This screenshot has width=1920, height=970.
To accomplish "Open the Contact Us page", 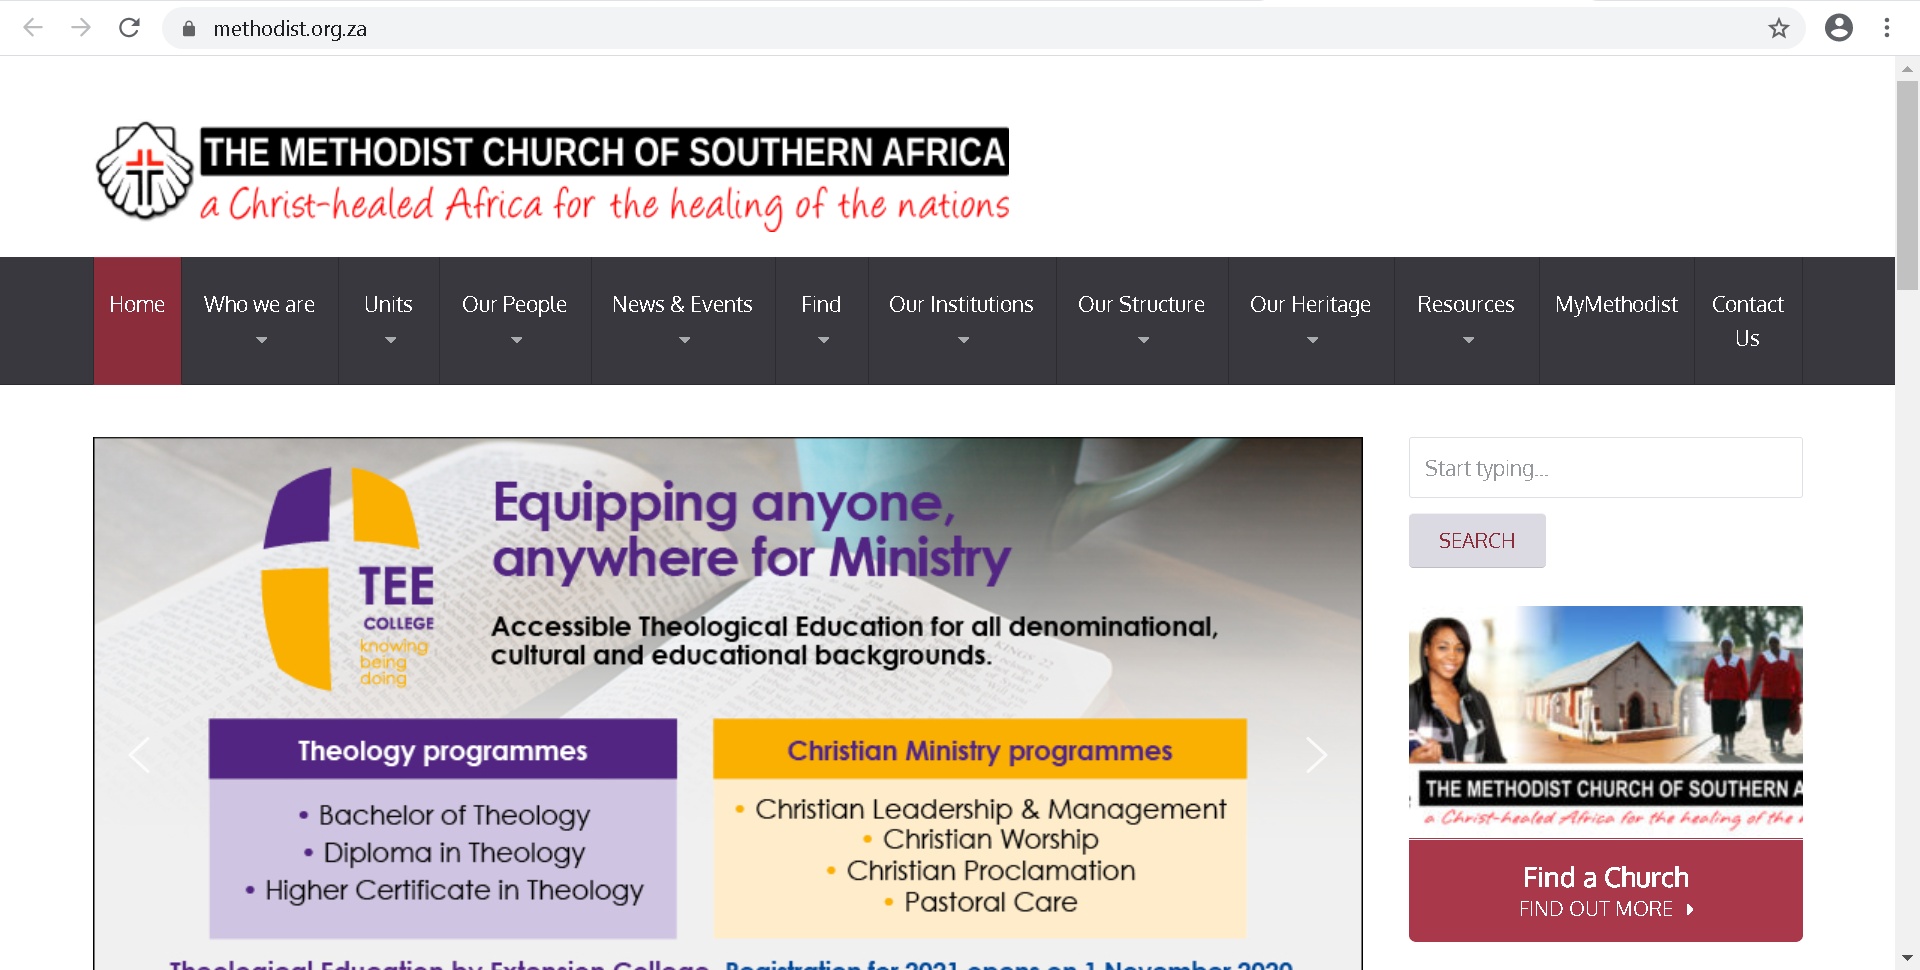I will click(x=1747, y=320).
